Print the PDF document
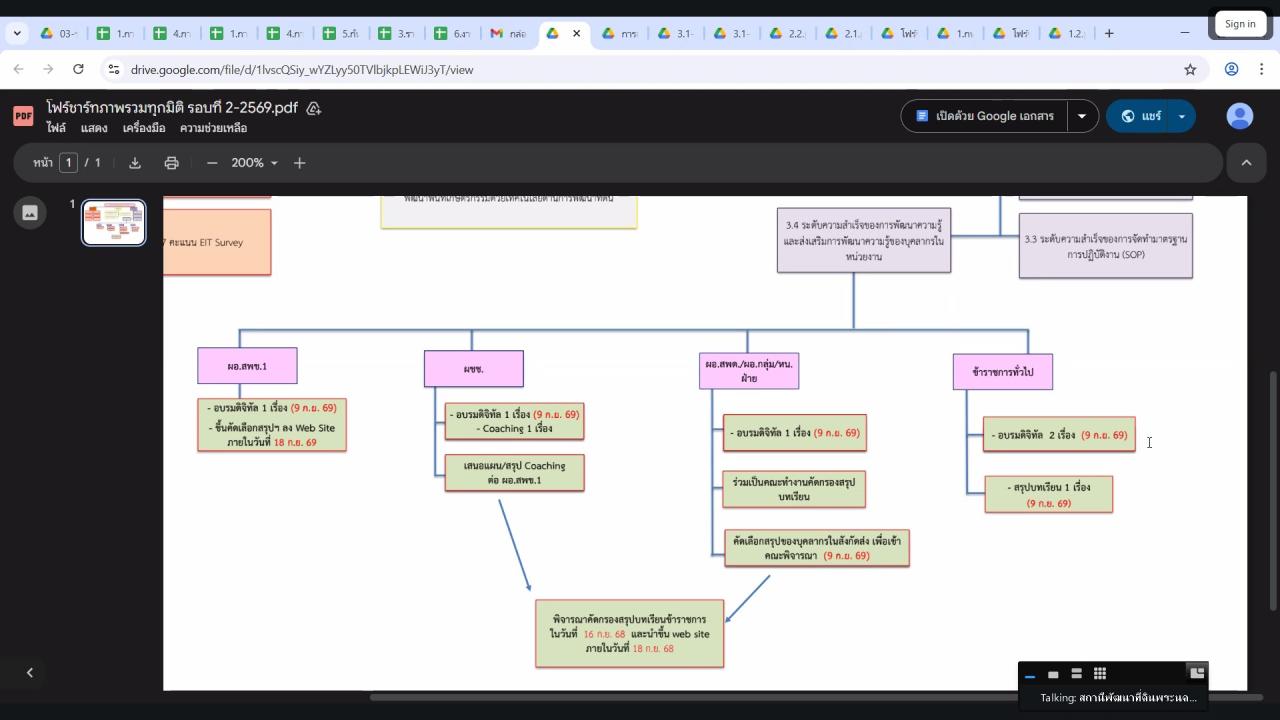 (x=171, y=163)
